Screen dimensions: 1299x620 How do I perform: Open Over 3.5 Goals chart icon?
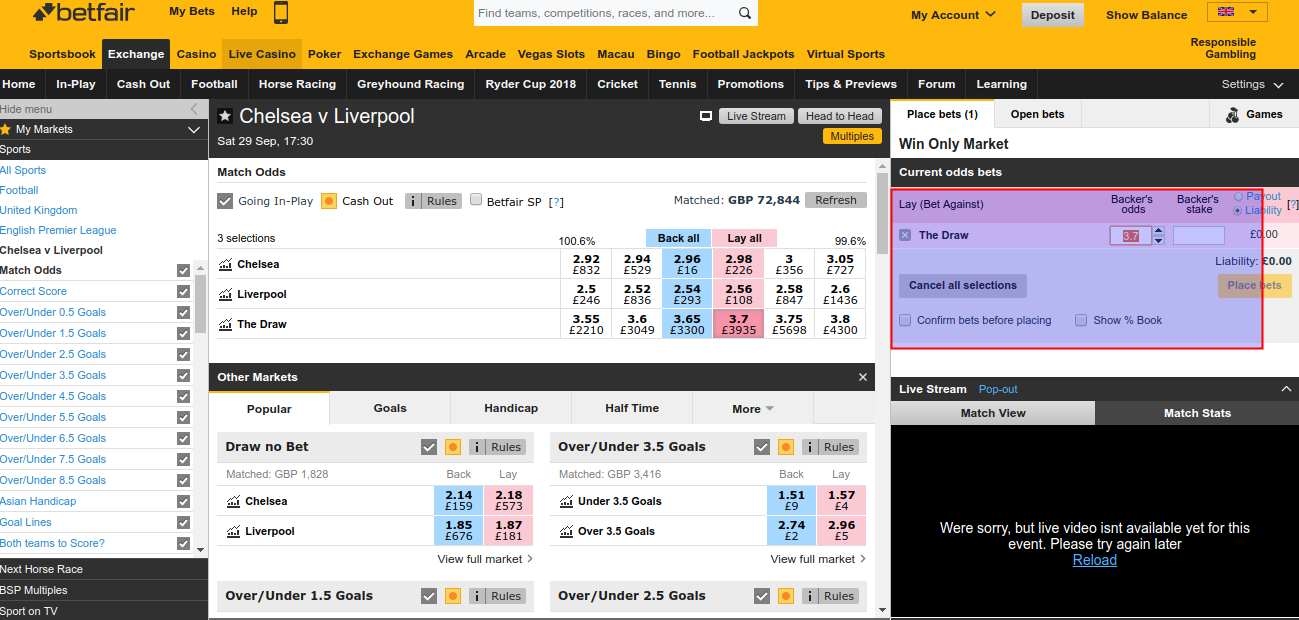(x=567, y=532)
